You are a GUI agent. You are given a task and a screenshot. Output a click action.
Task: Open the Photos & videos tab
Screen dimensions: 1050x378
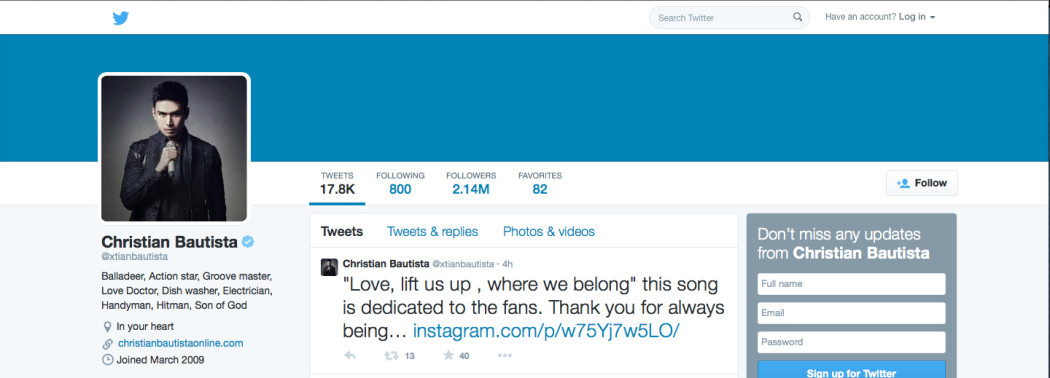(x=548, y=231)
